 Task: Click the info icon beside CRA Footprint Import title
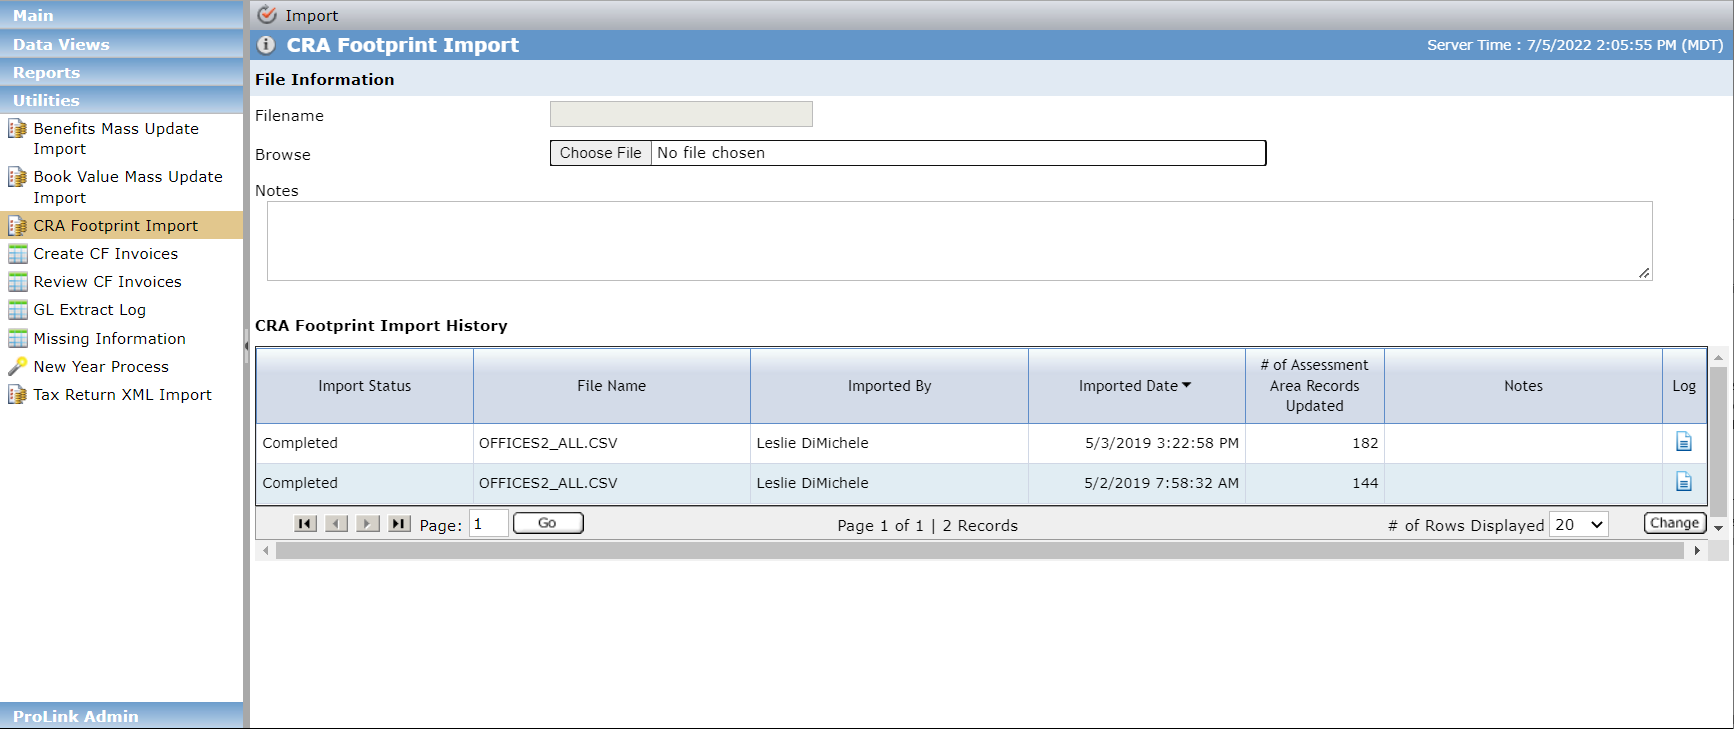[x=266, y=45]
